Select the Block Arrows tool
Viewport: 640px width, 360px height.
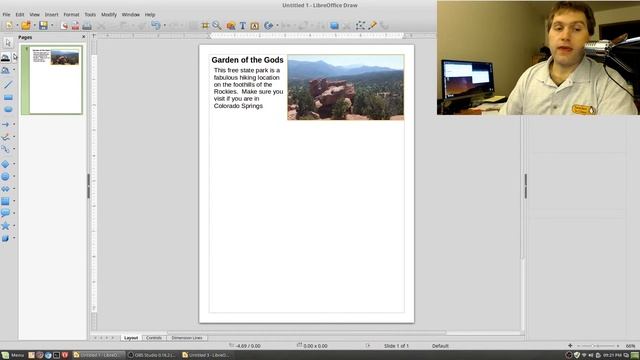5,189
